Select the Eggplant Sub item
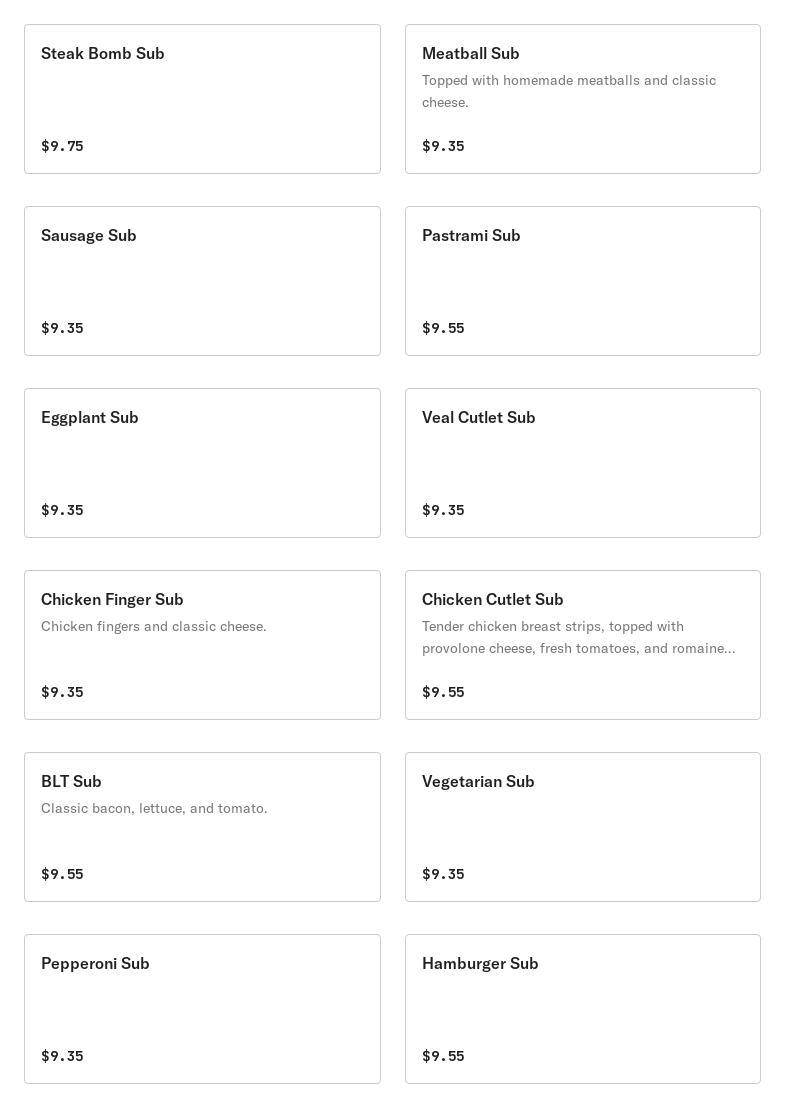This screenshot has height=1112, width=785. 202,463
